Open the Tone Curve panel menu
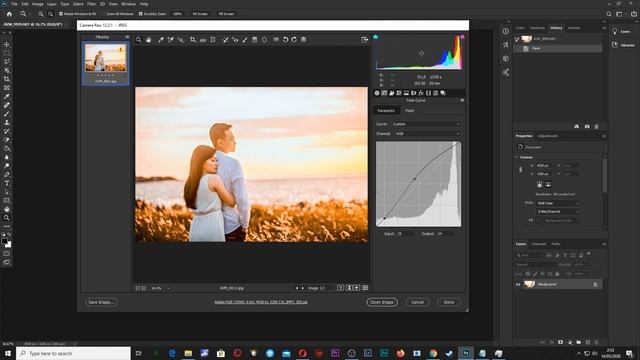 click(462, 100)
